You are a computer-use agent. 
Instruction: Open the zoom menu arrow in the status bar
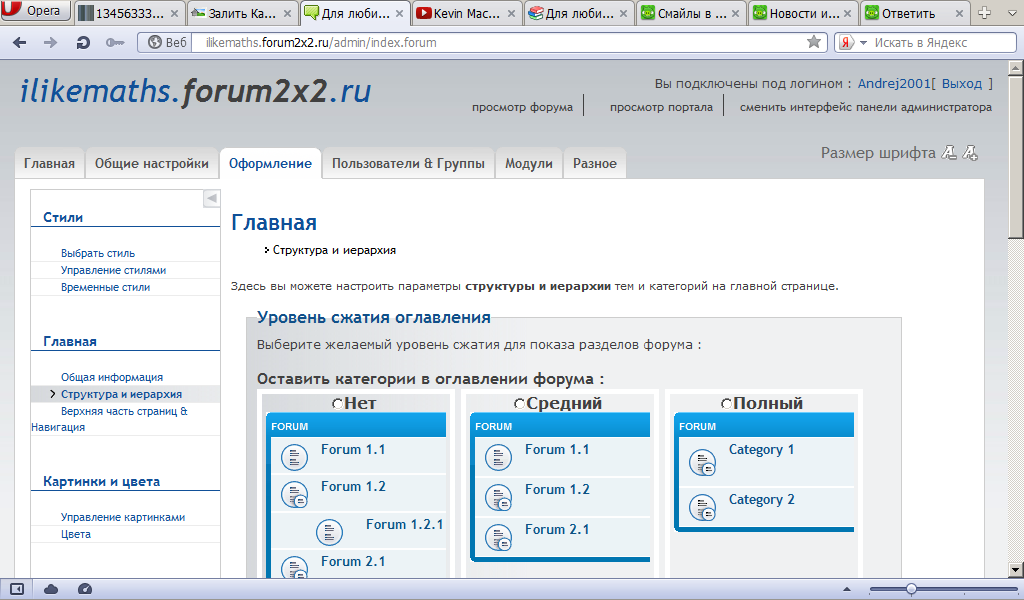click(847, 589)
